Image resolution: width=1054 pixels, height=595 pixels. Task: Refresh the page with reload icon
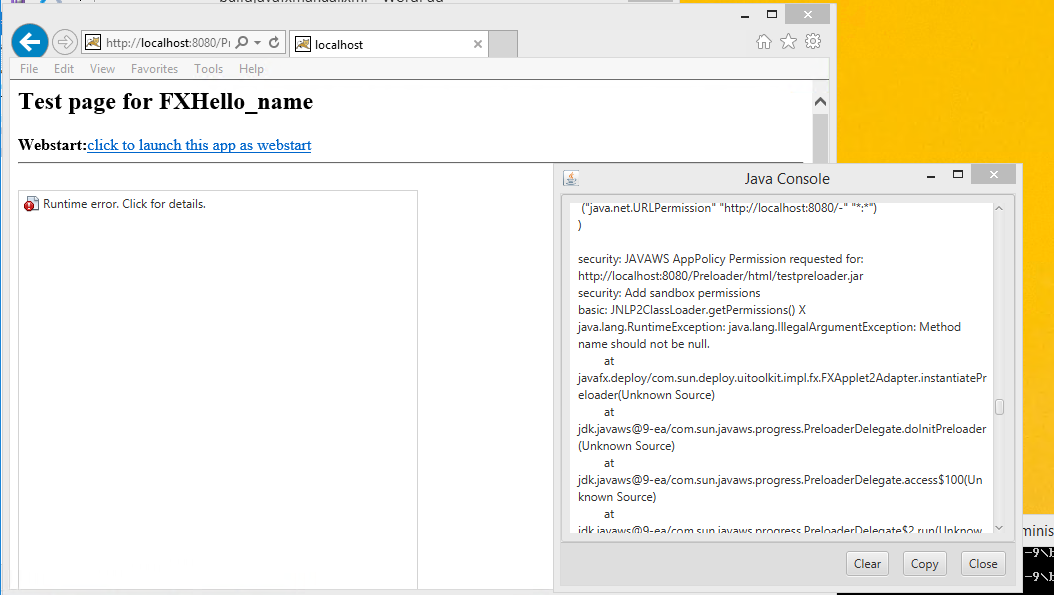click(x=274, y=43)
